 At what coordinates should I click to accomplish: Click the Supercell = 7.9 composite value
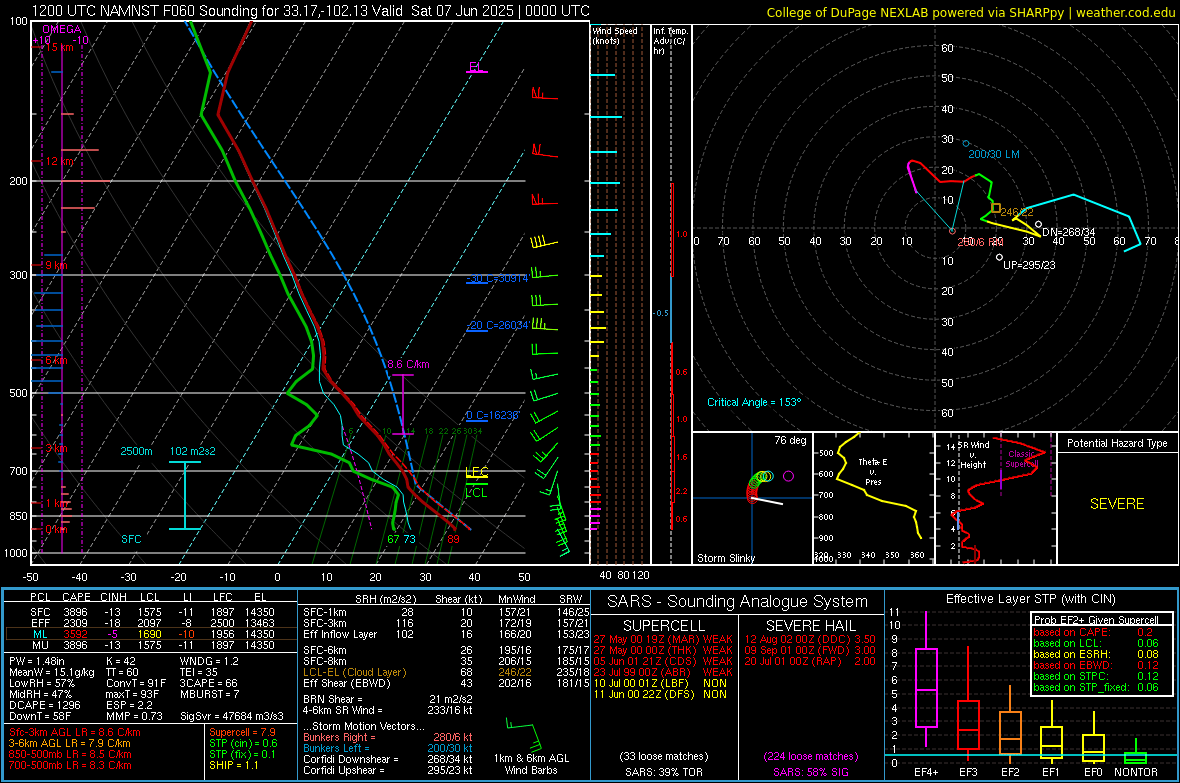tap(242, 732)
